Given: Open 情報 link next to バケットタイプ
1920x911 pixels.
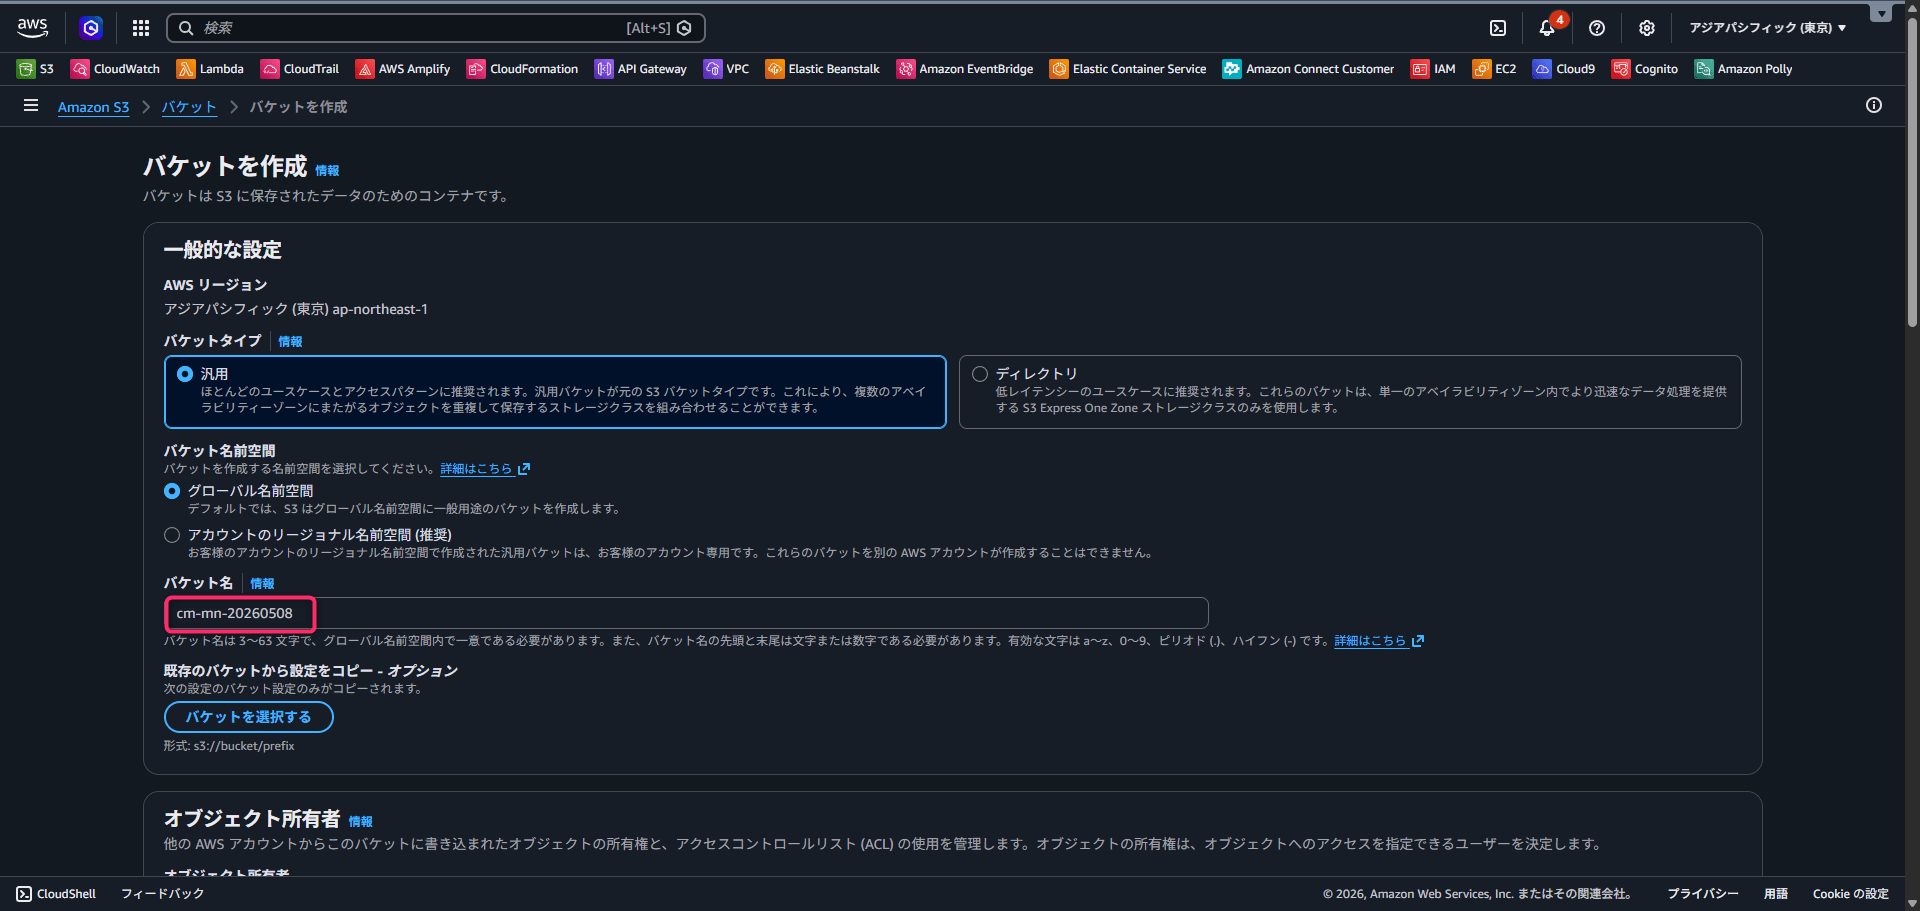Looking at the screenshot, I should tap(290, 342).
